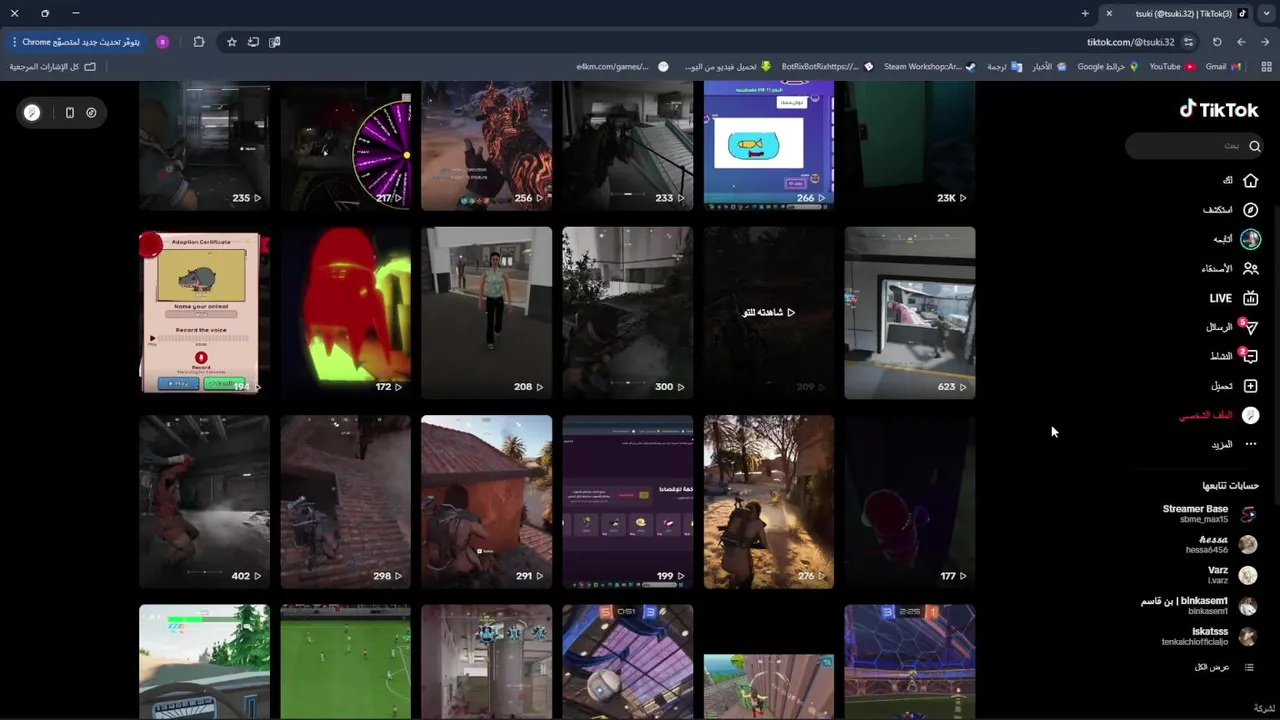The width and height of the screenshot is (1280, 720).
Task: Click the translate page icon in address bar
Action: point(274,42)
